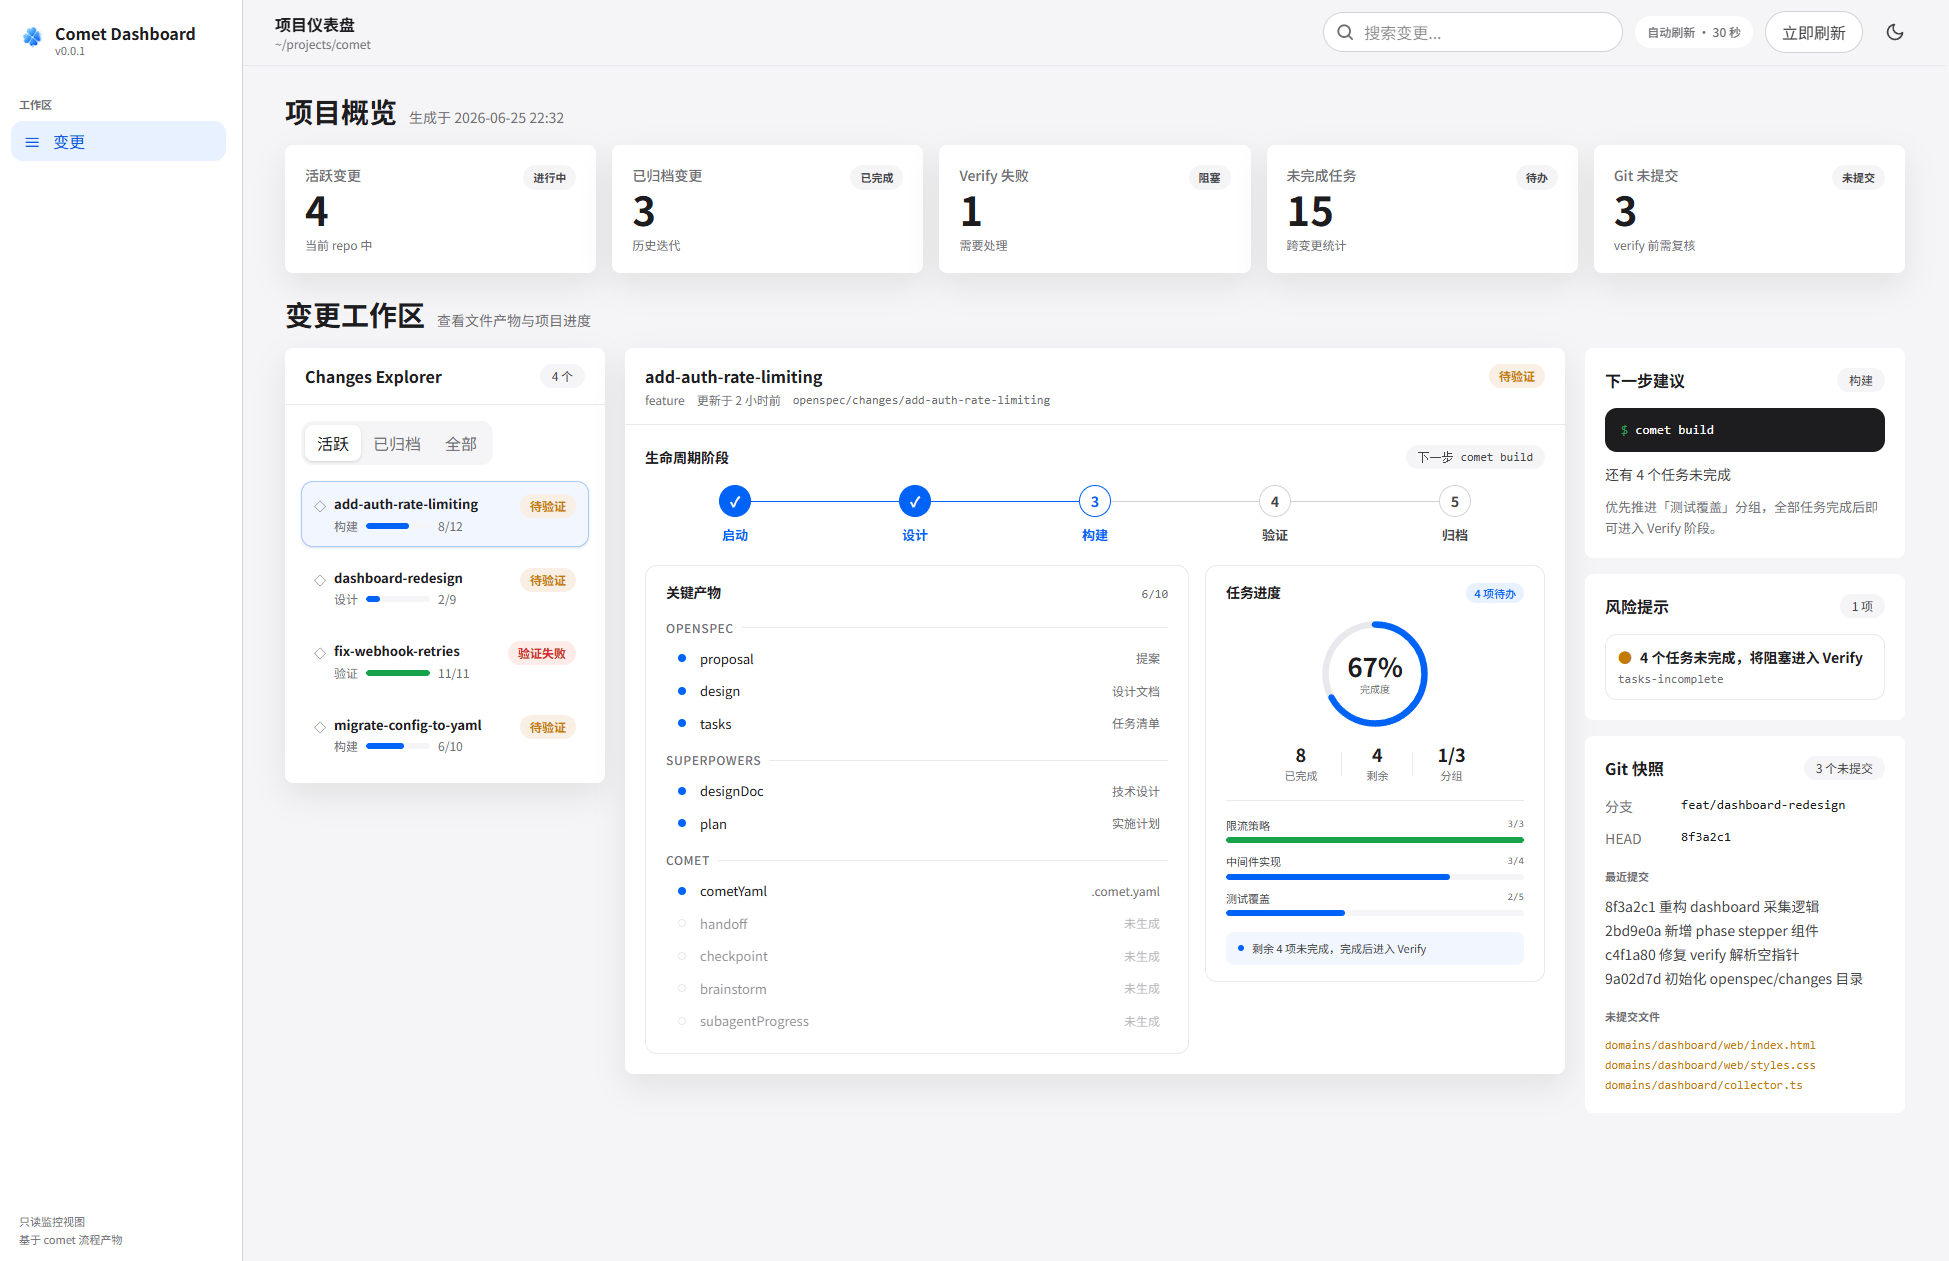
Task: Click the ungenerated brainstorm artifact
Action: 917,989
